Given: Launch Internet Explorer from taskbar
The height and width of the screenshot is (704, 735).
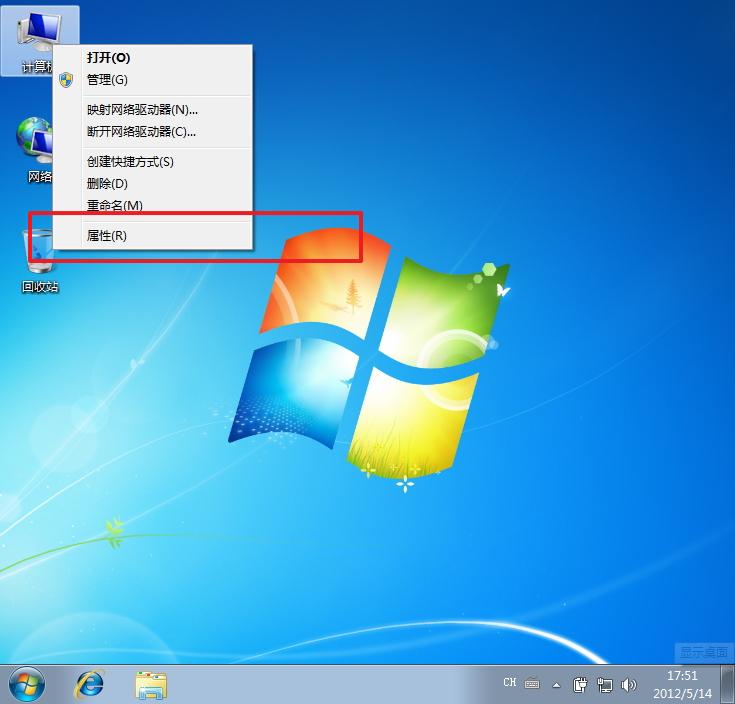Looking at the screenshot, I should [89, 685].
